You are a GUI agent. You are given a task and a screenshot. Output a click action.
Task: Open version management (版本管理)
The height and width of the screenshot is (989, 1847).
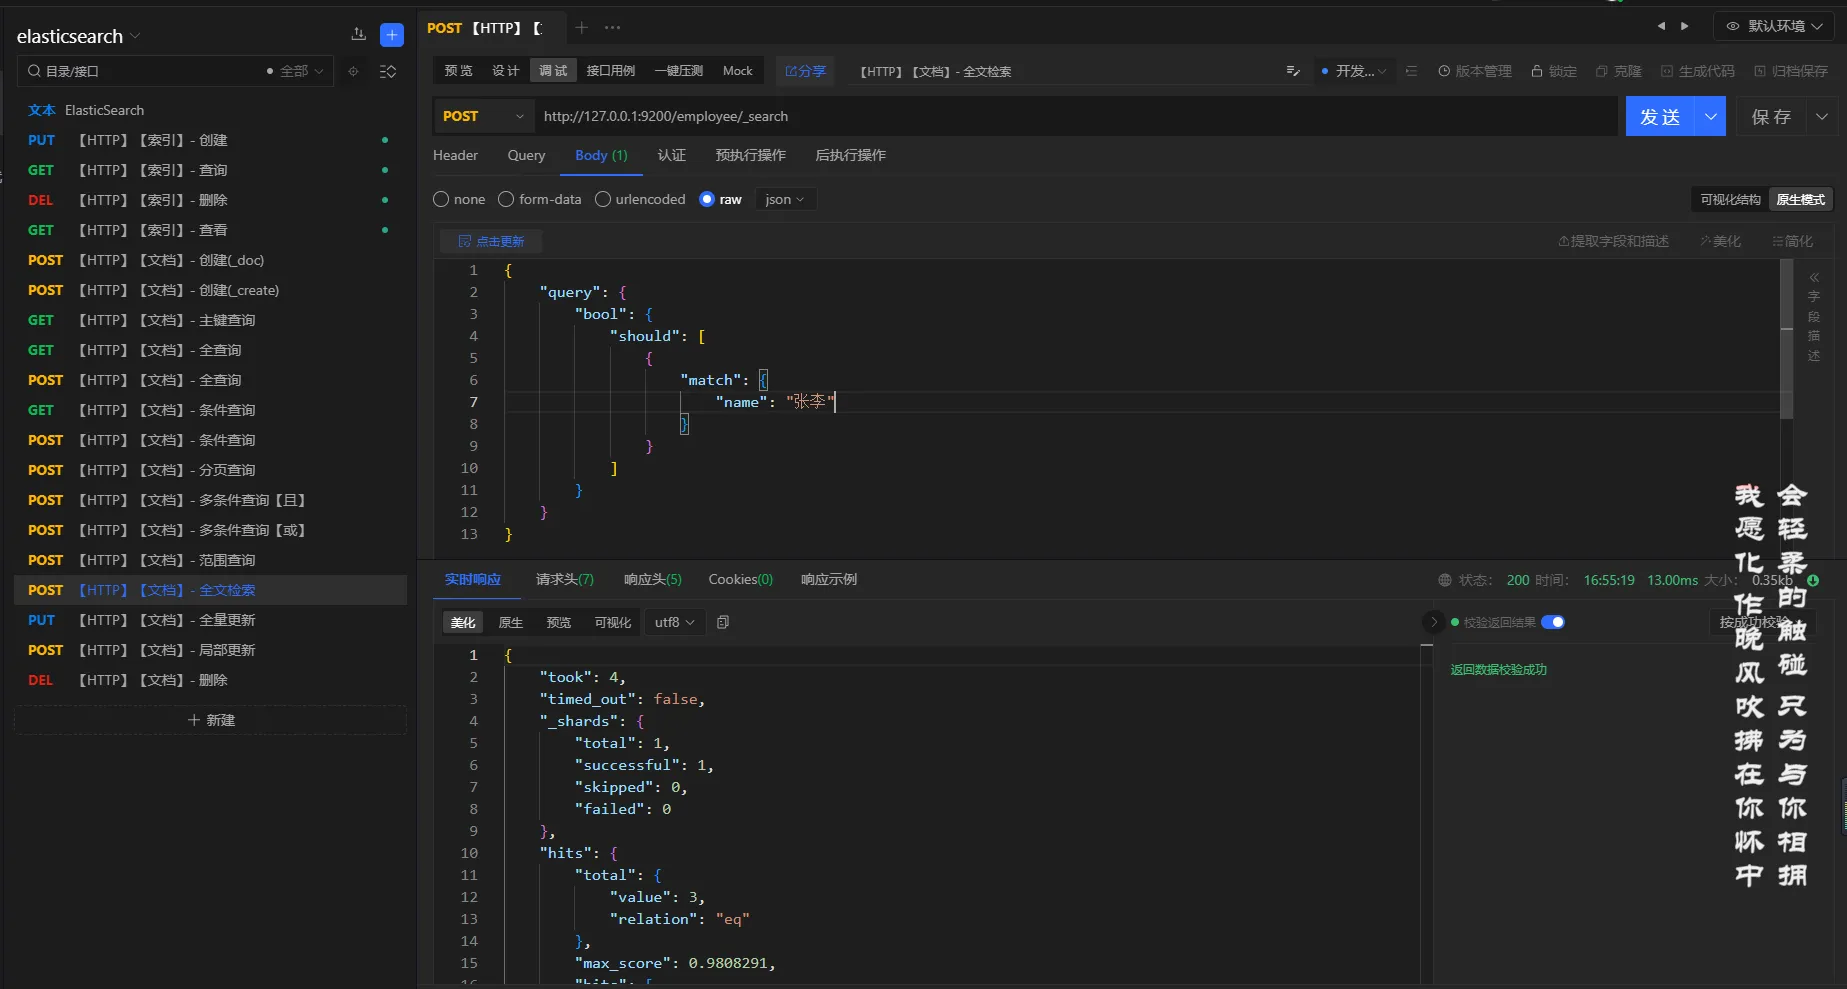pos(1475,71)
